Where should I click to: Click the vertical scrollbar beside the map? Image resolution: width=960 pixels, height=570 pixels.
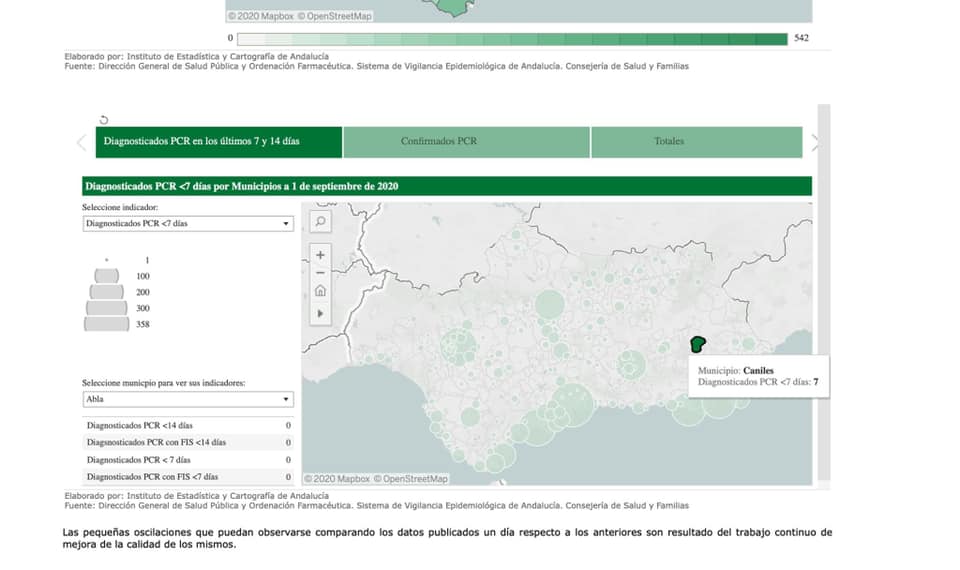(823, 290)
